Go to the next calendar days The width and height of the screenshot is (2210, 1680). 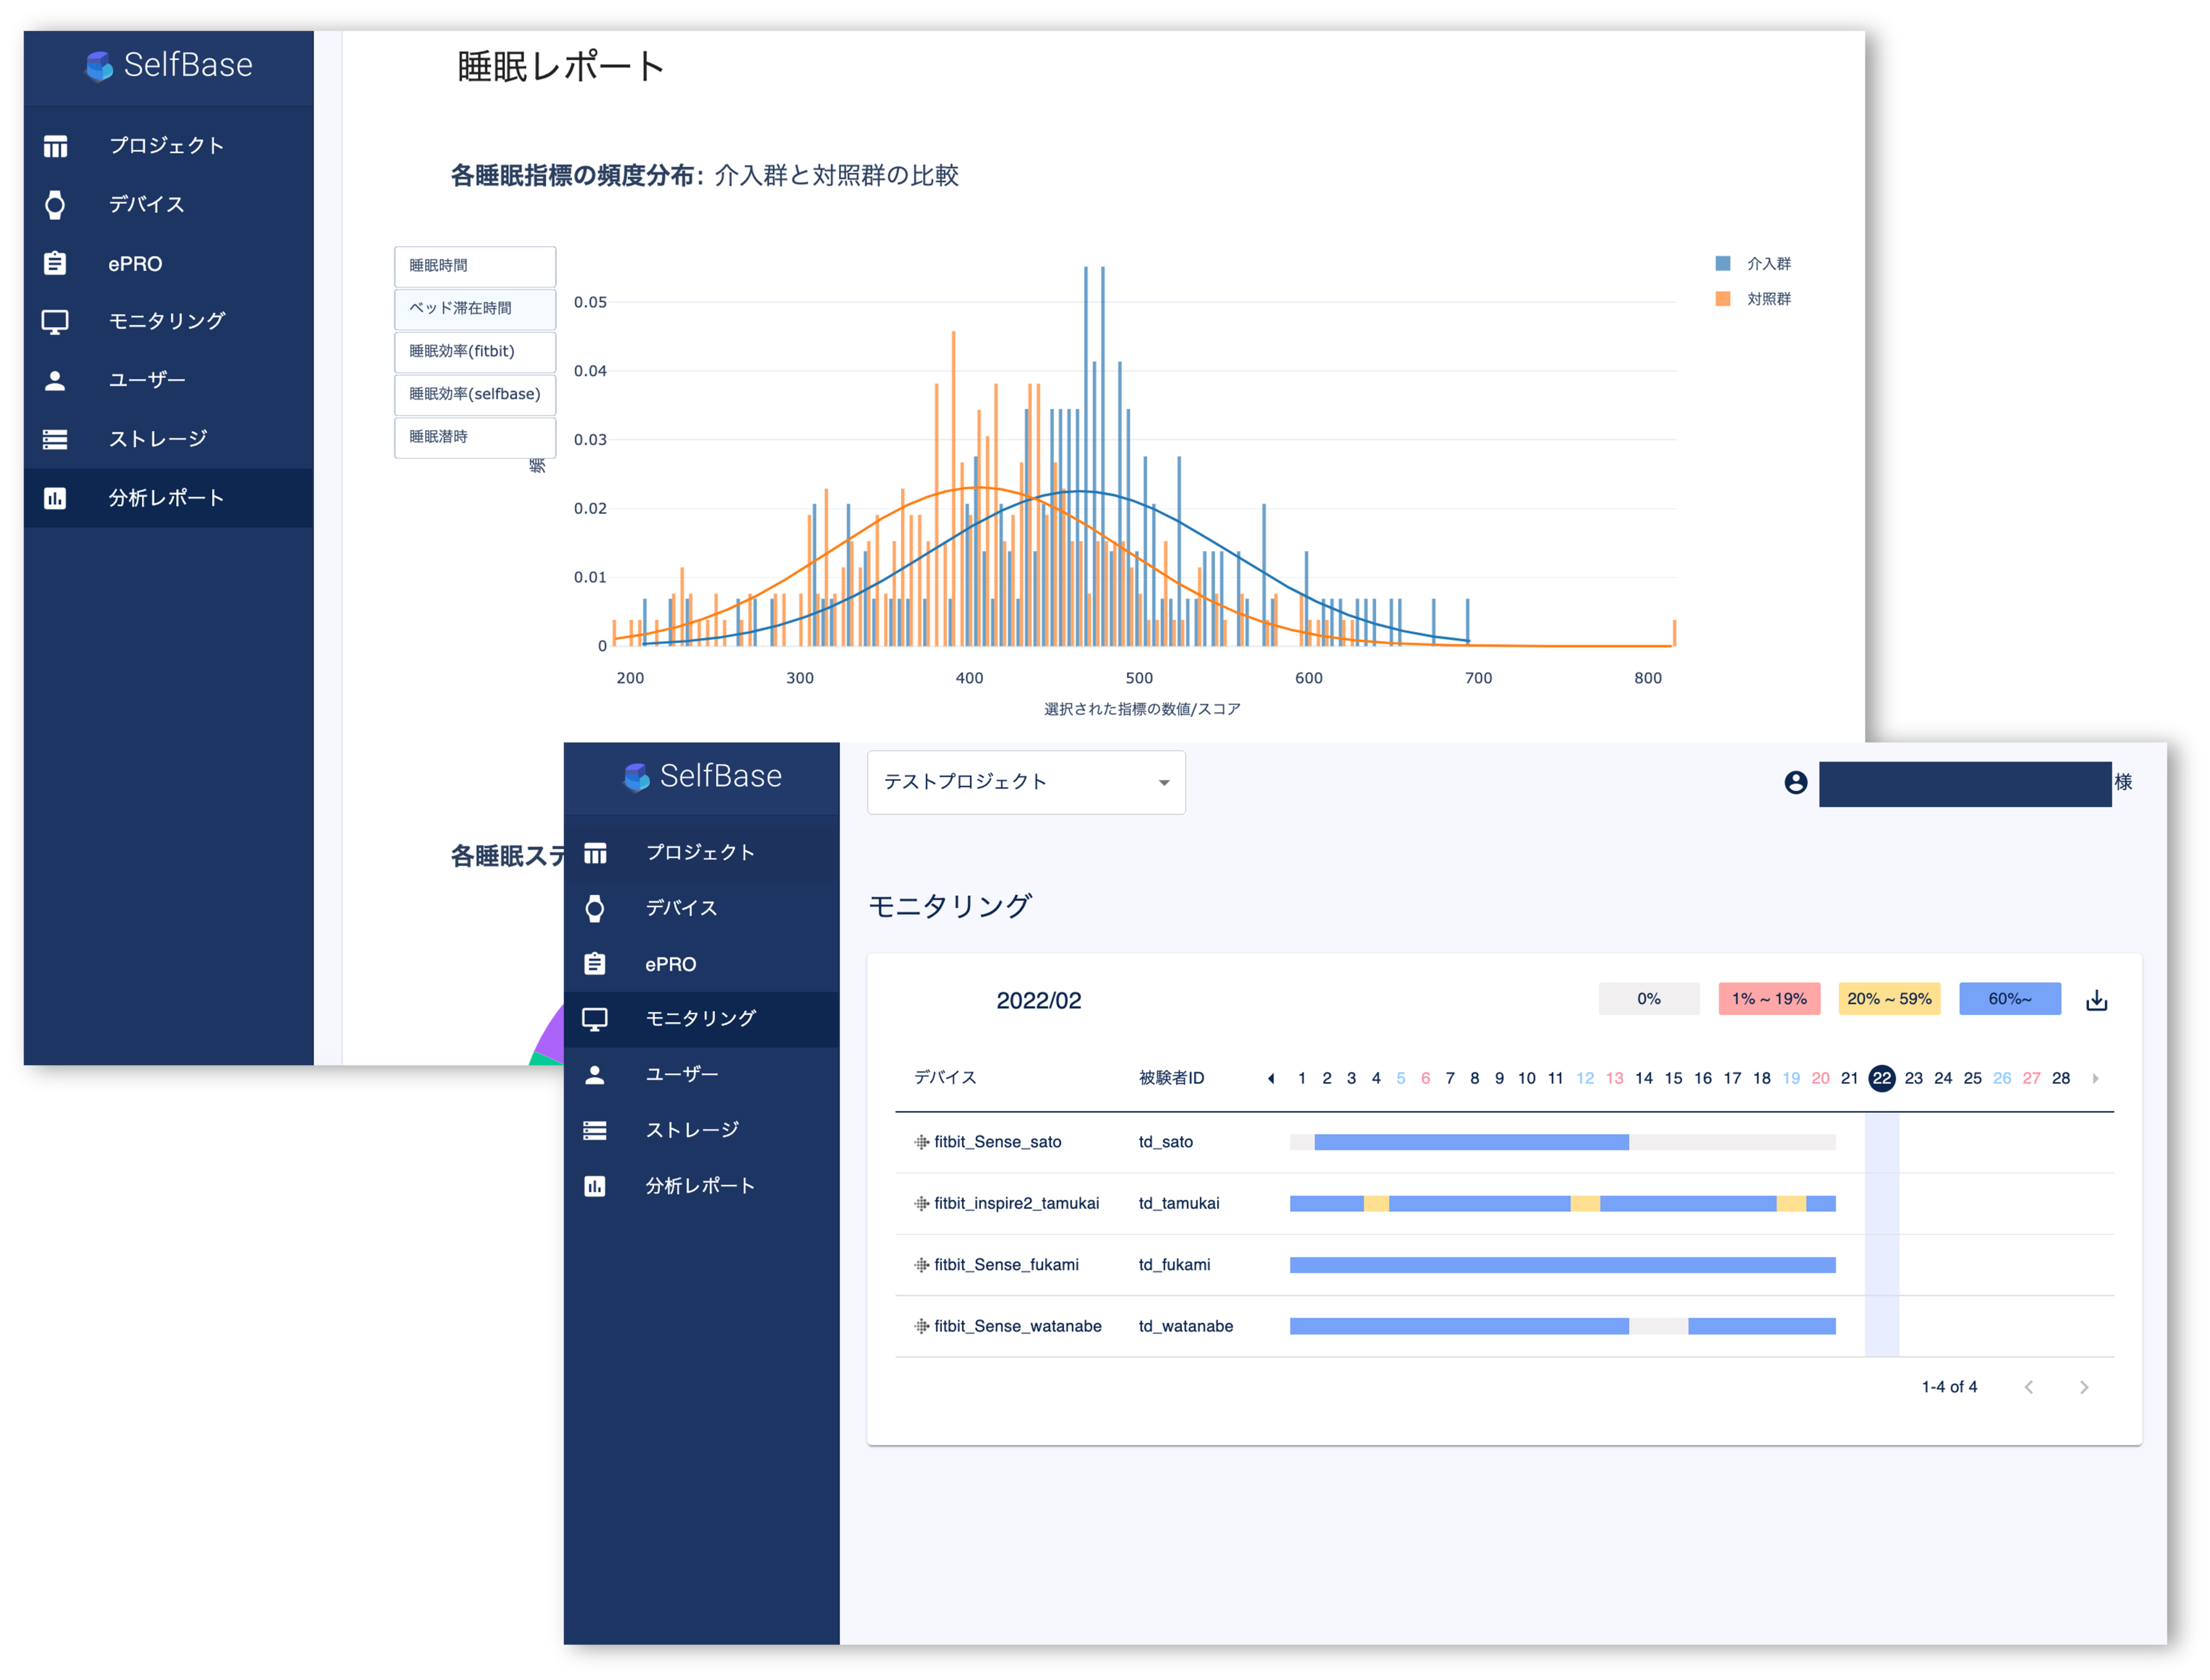(x=2095, y=1078)
